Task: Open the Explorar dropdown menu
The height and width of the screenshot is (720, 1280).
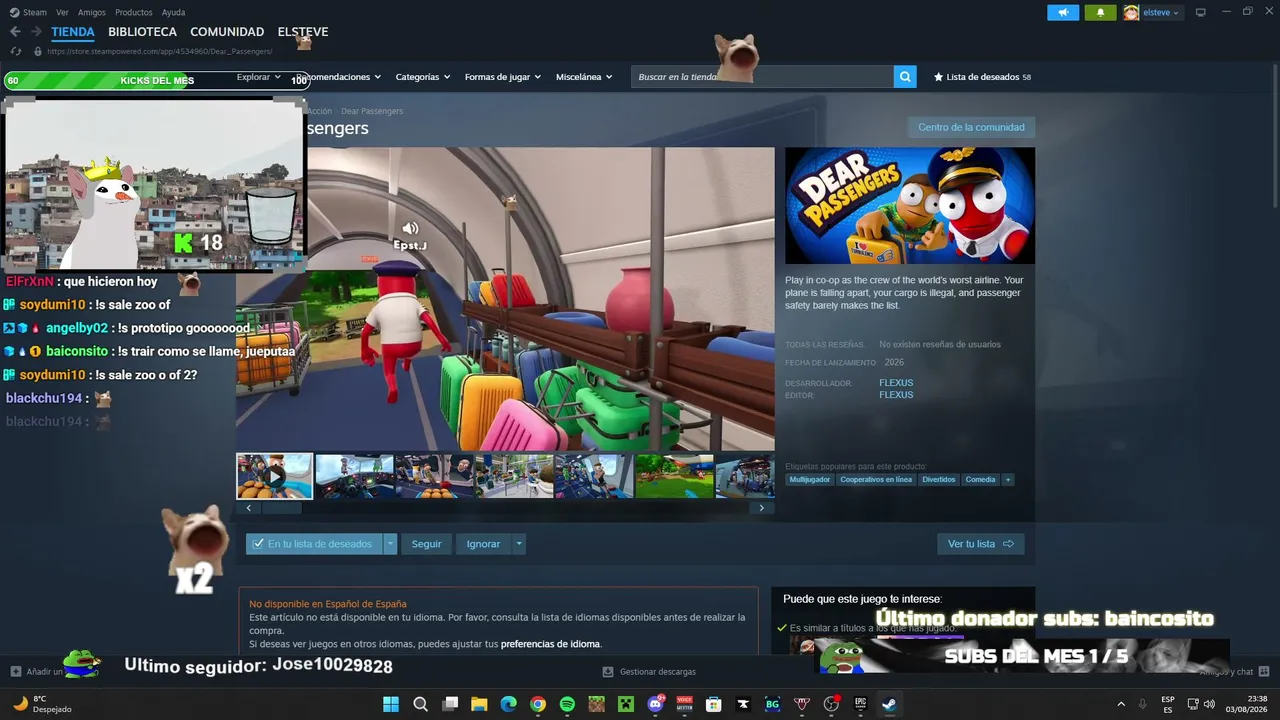Action: pos(259,77)
